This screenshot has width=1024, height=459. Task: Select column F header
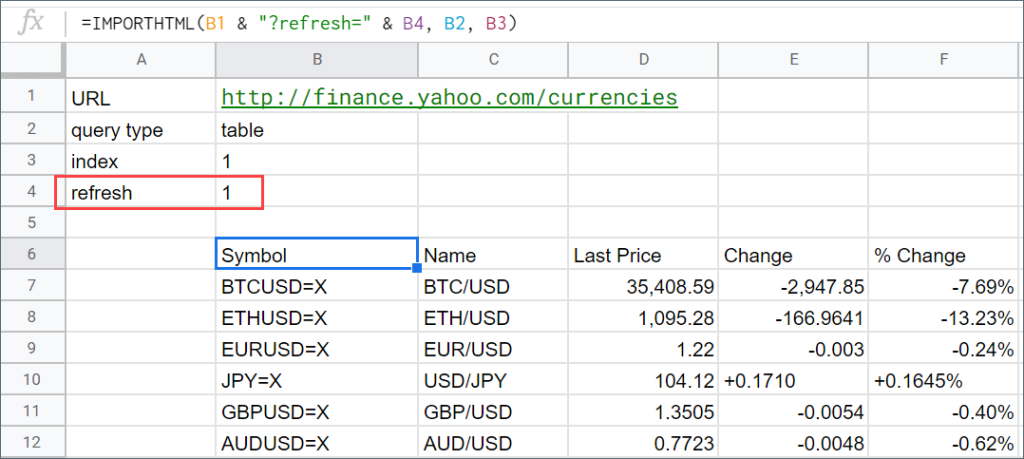pos(944,60)
